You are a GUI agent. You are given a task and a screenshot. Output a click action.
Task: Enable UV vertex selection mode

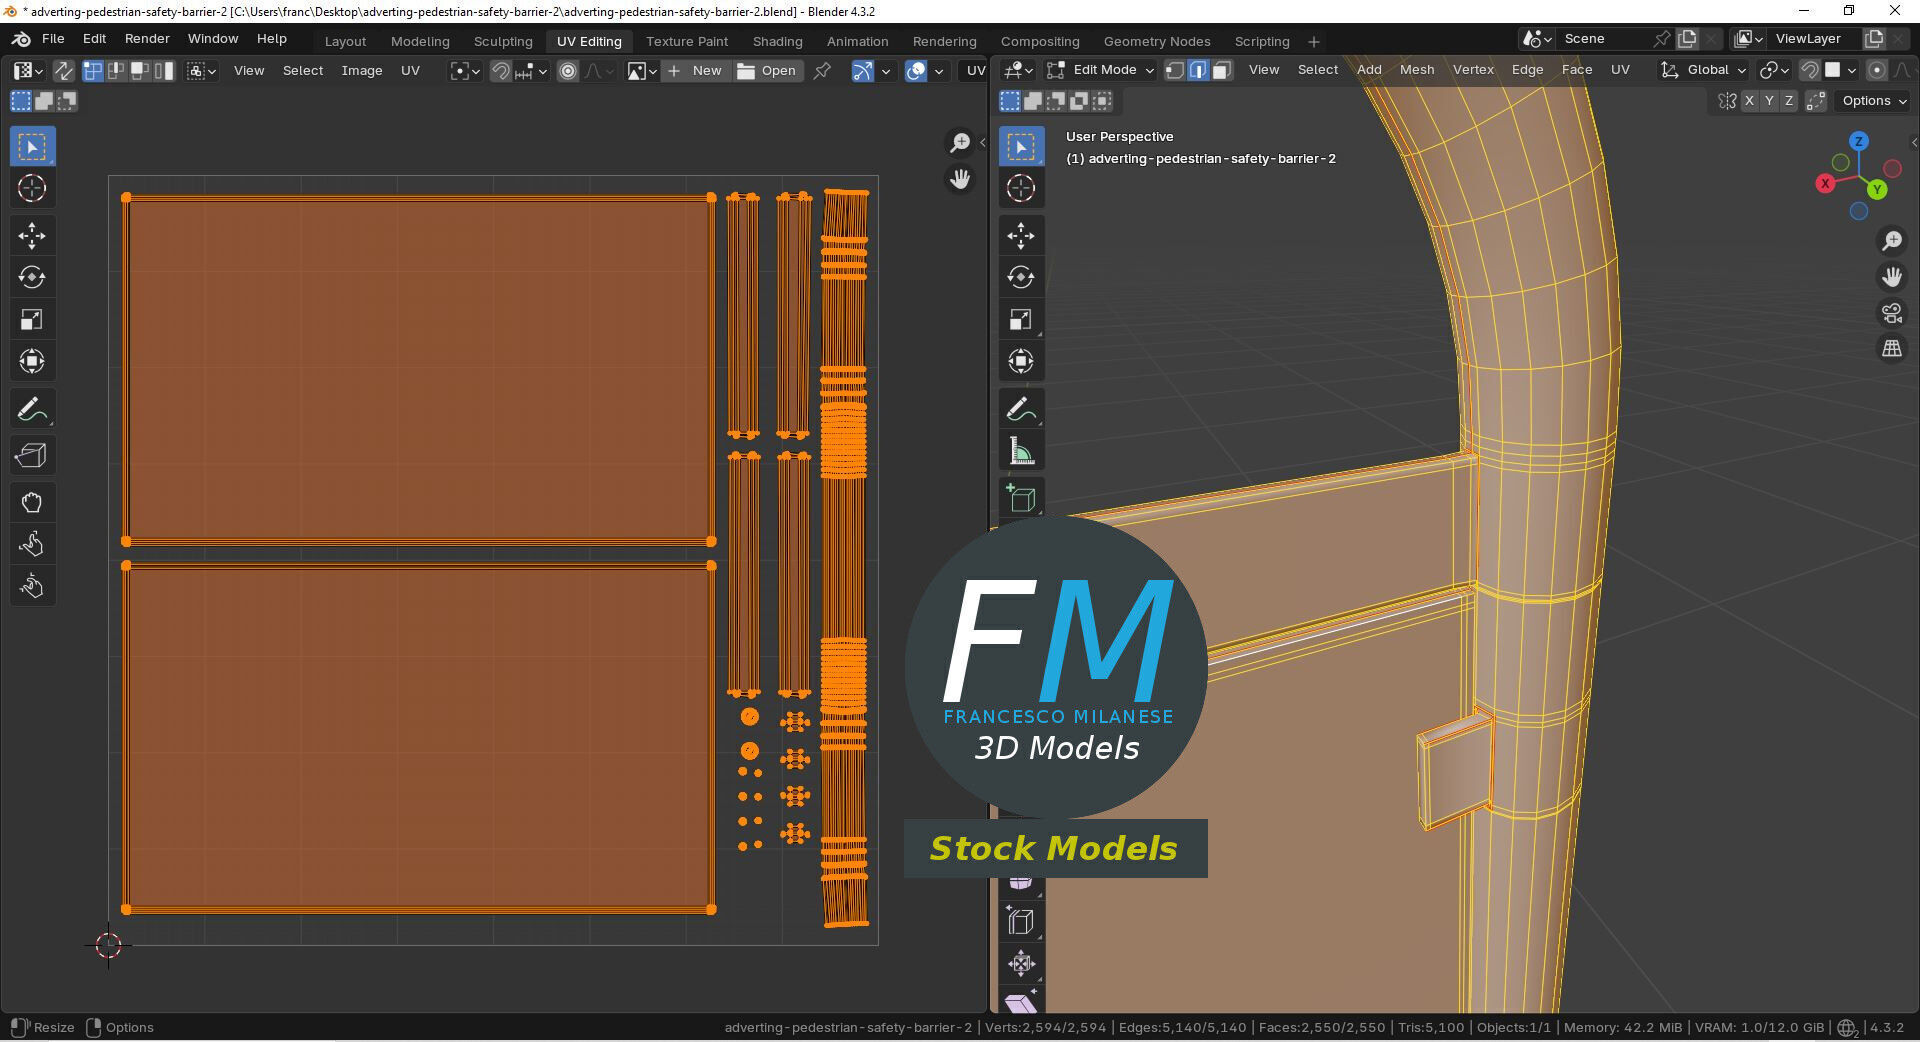93,71
